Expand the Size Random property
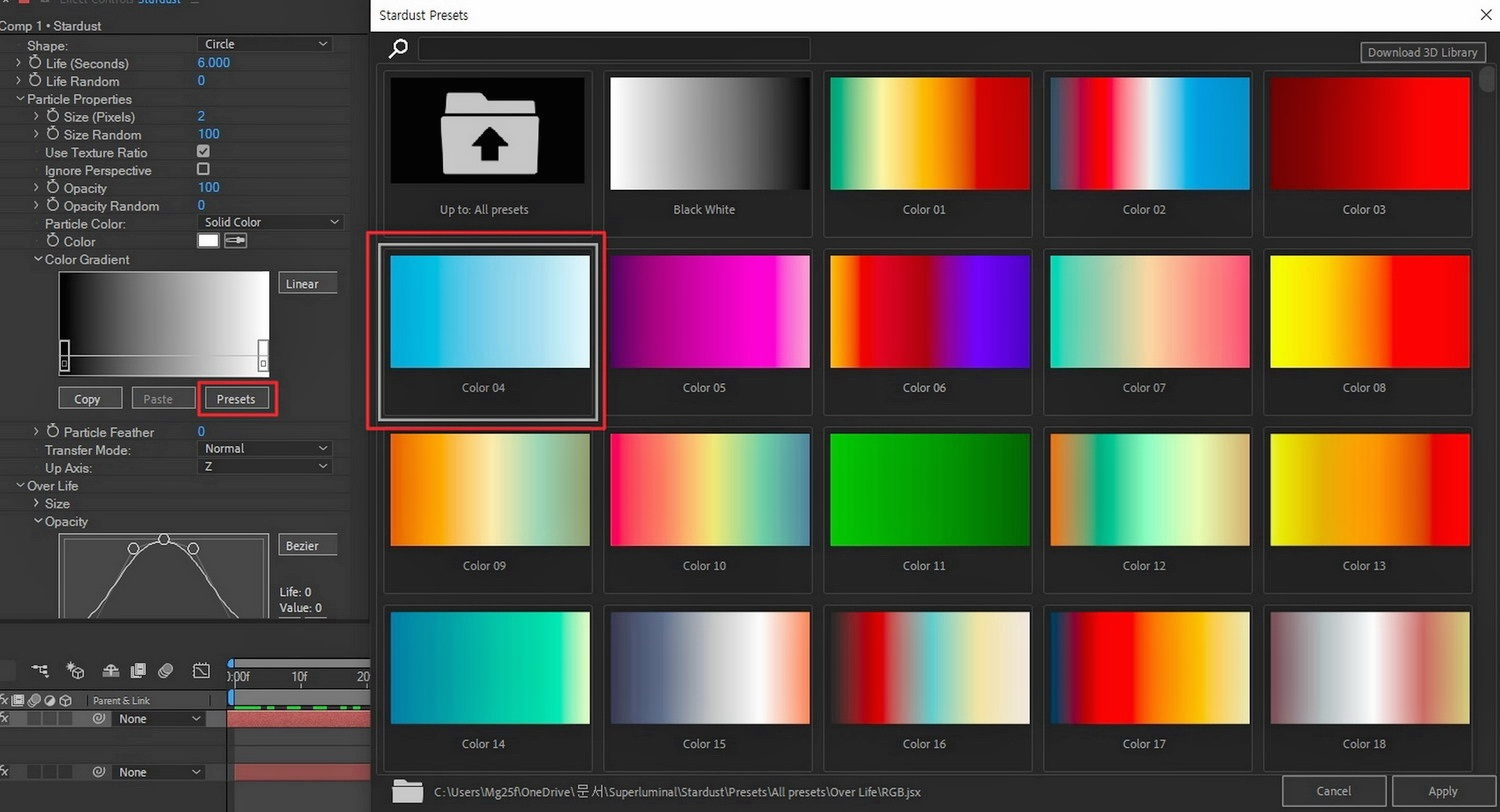The height and width of the screenshot is (812, 1500). 37,135
